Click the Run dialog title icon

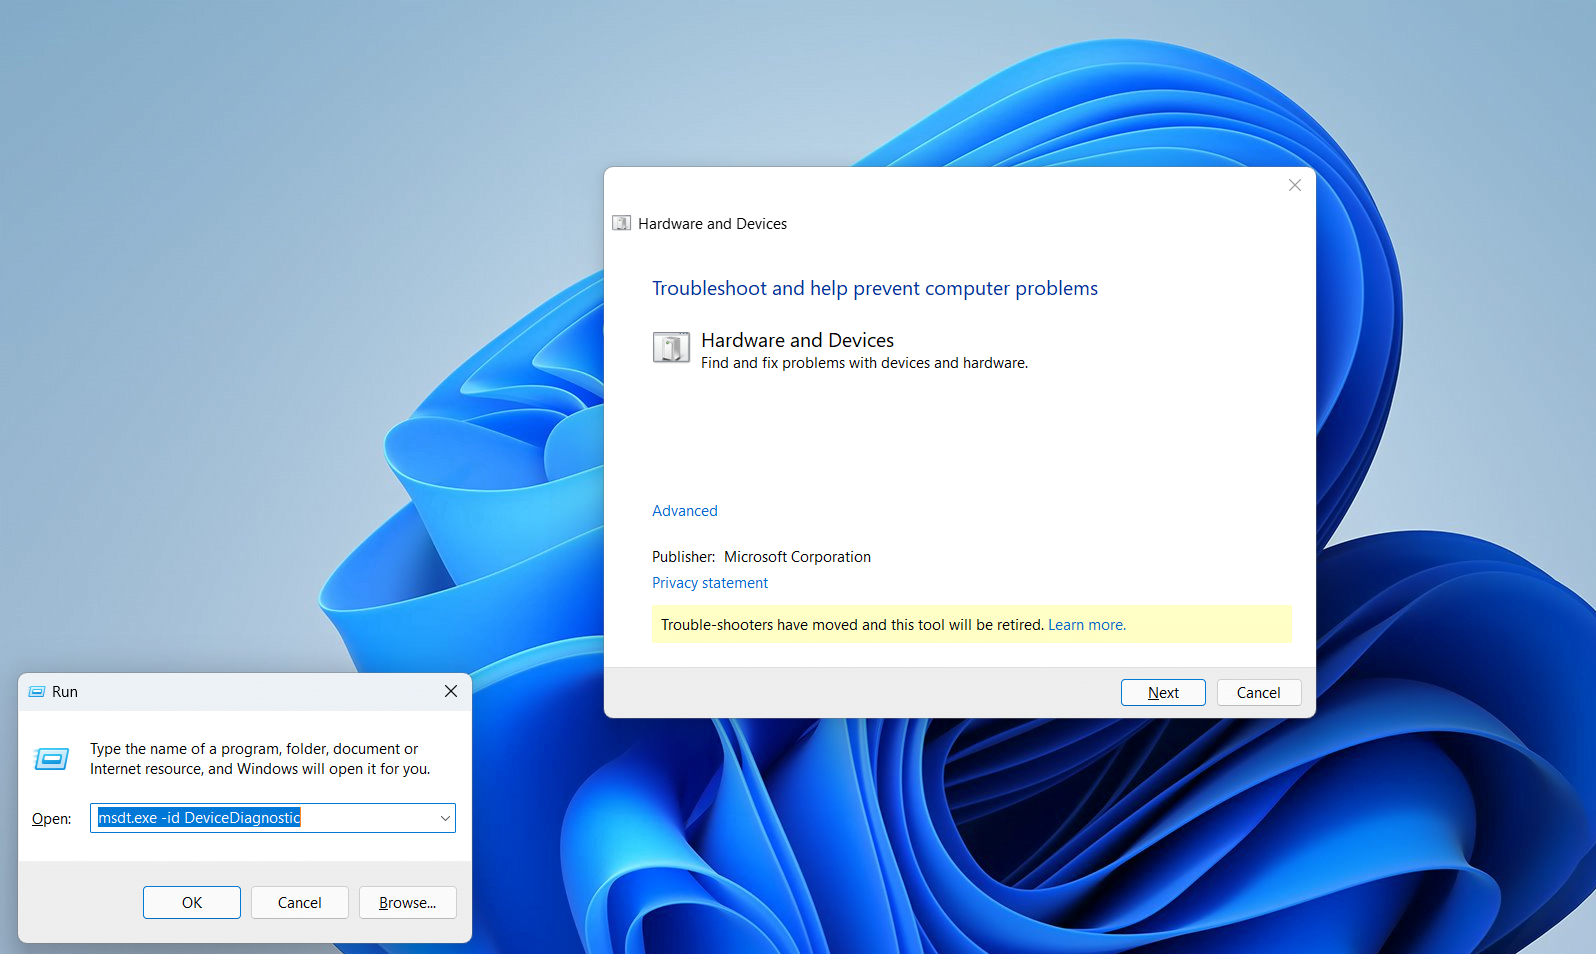click(37, 692)
